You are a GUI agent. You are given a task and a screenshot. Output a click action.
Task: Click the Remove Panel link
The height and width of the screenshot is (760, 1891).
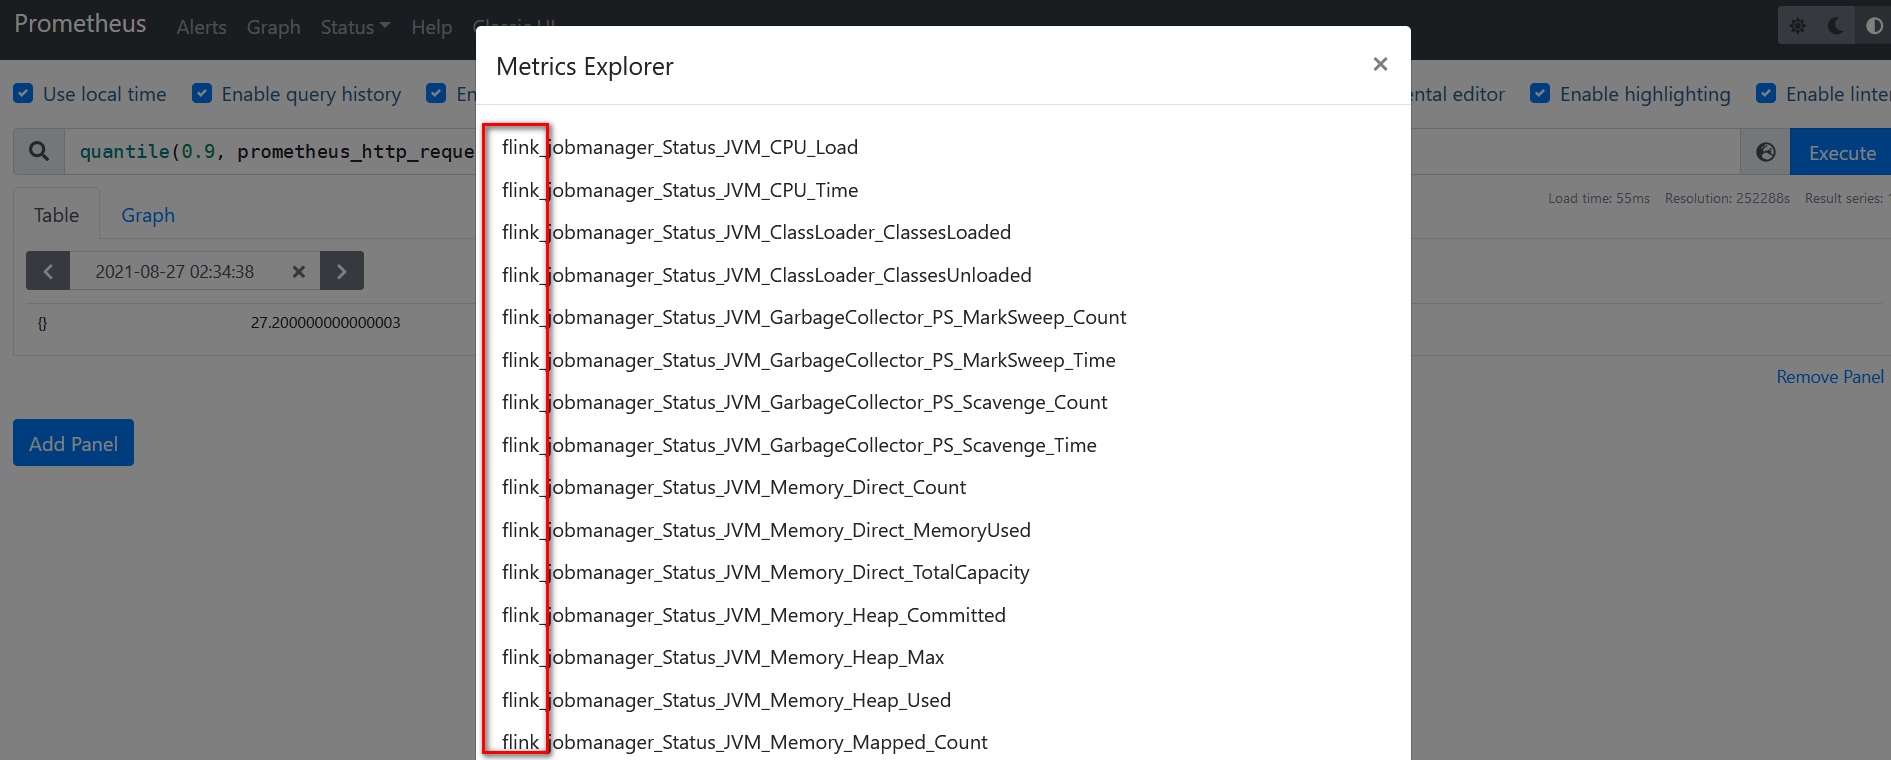coord(1830,377)
